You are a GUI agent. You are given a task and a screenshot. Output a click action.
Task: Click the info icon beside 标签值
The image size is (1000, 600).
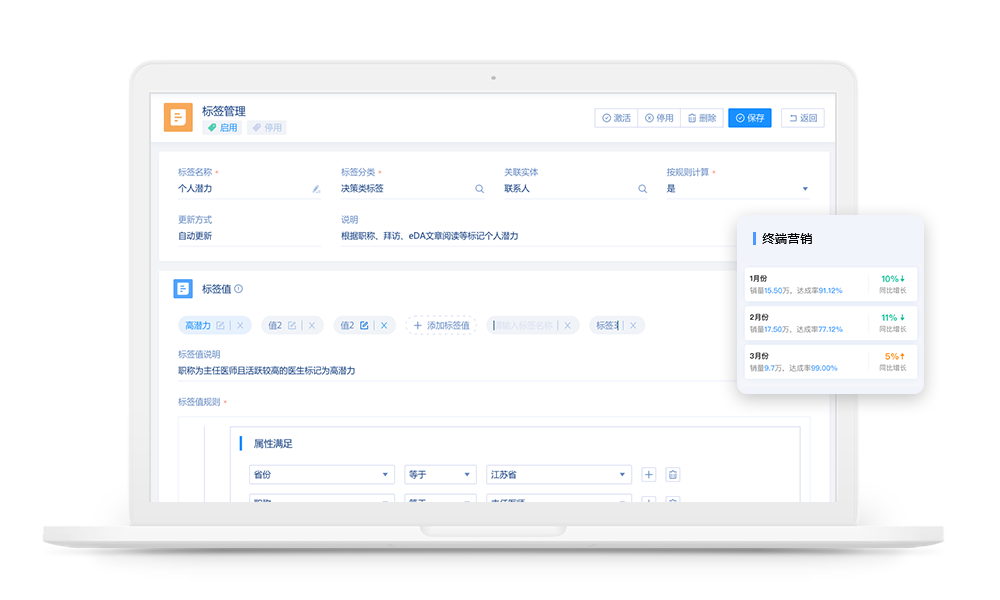tap(238, 289)
